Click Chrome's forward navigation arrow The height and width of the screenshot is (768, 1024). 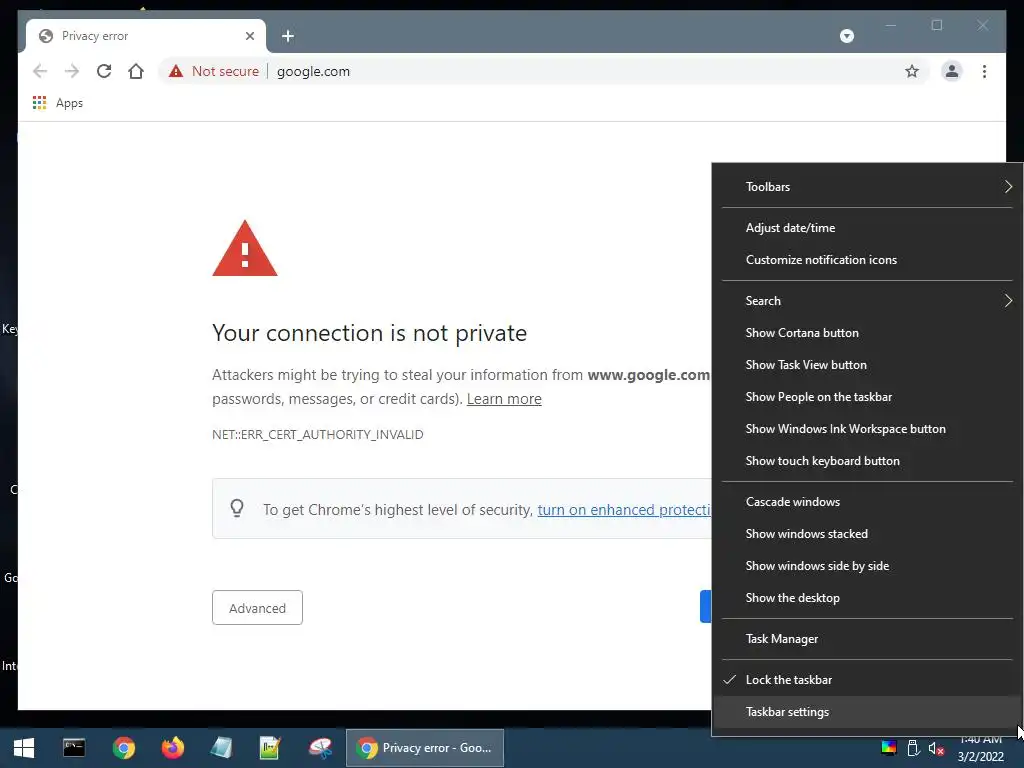coord(72,71)
